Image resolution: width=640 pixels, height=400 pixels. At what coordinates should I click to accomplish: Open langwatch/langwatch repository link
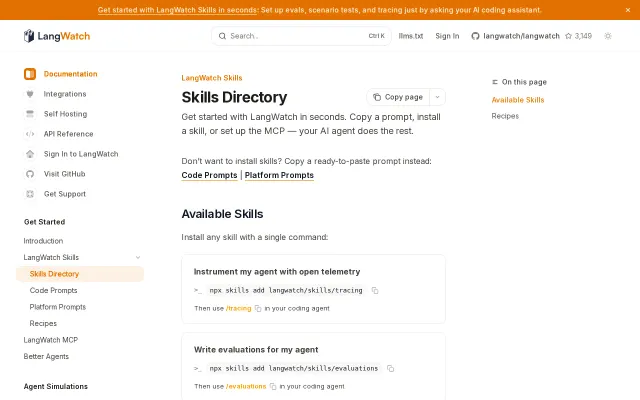[521, 36]
